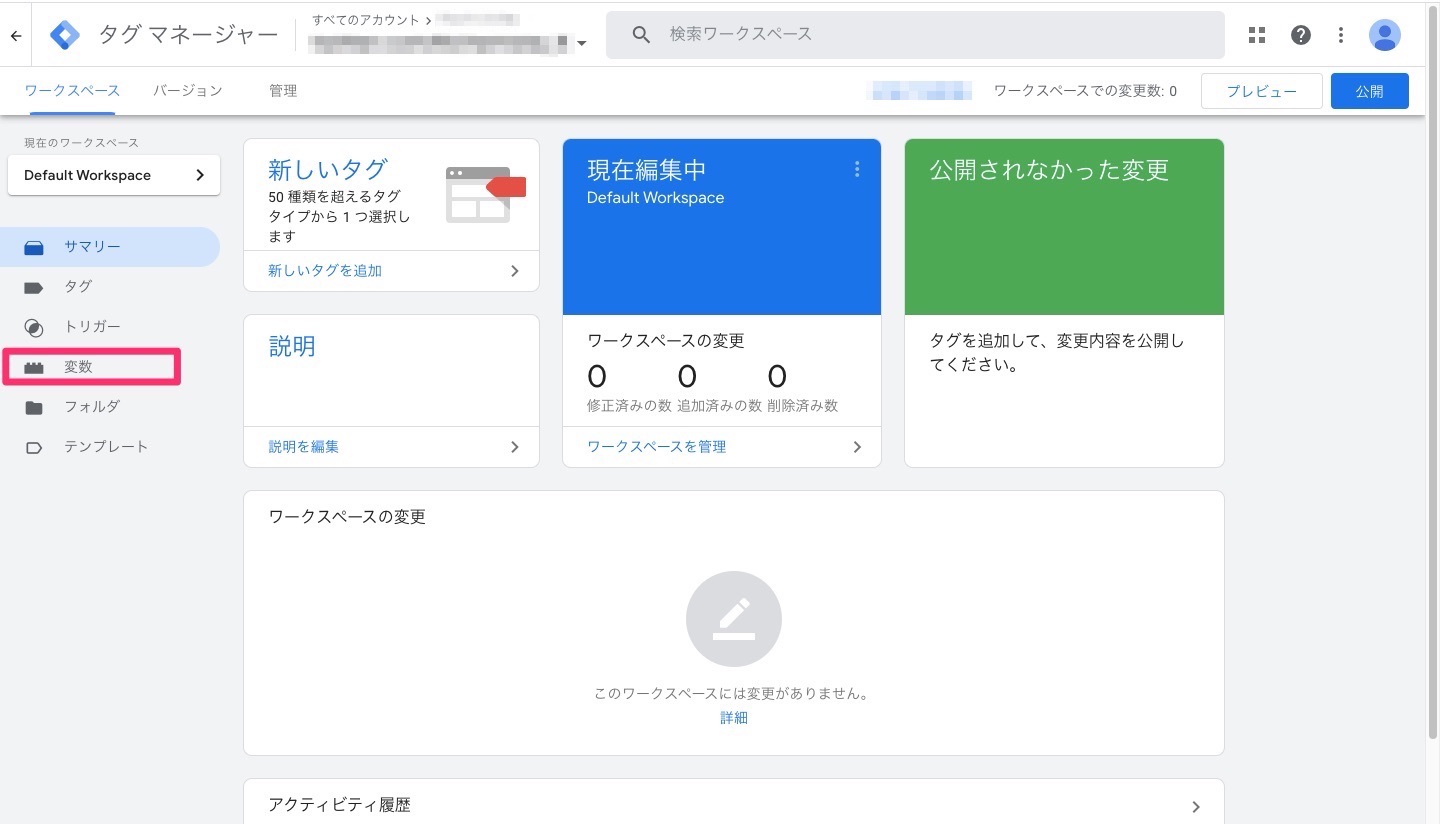The image size is (1440, 824).
Task: Click the ワークスペースでの変更数: 0 text
Action: click(x=1085, y=91)
